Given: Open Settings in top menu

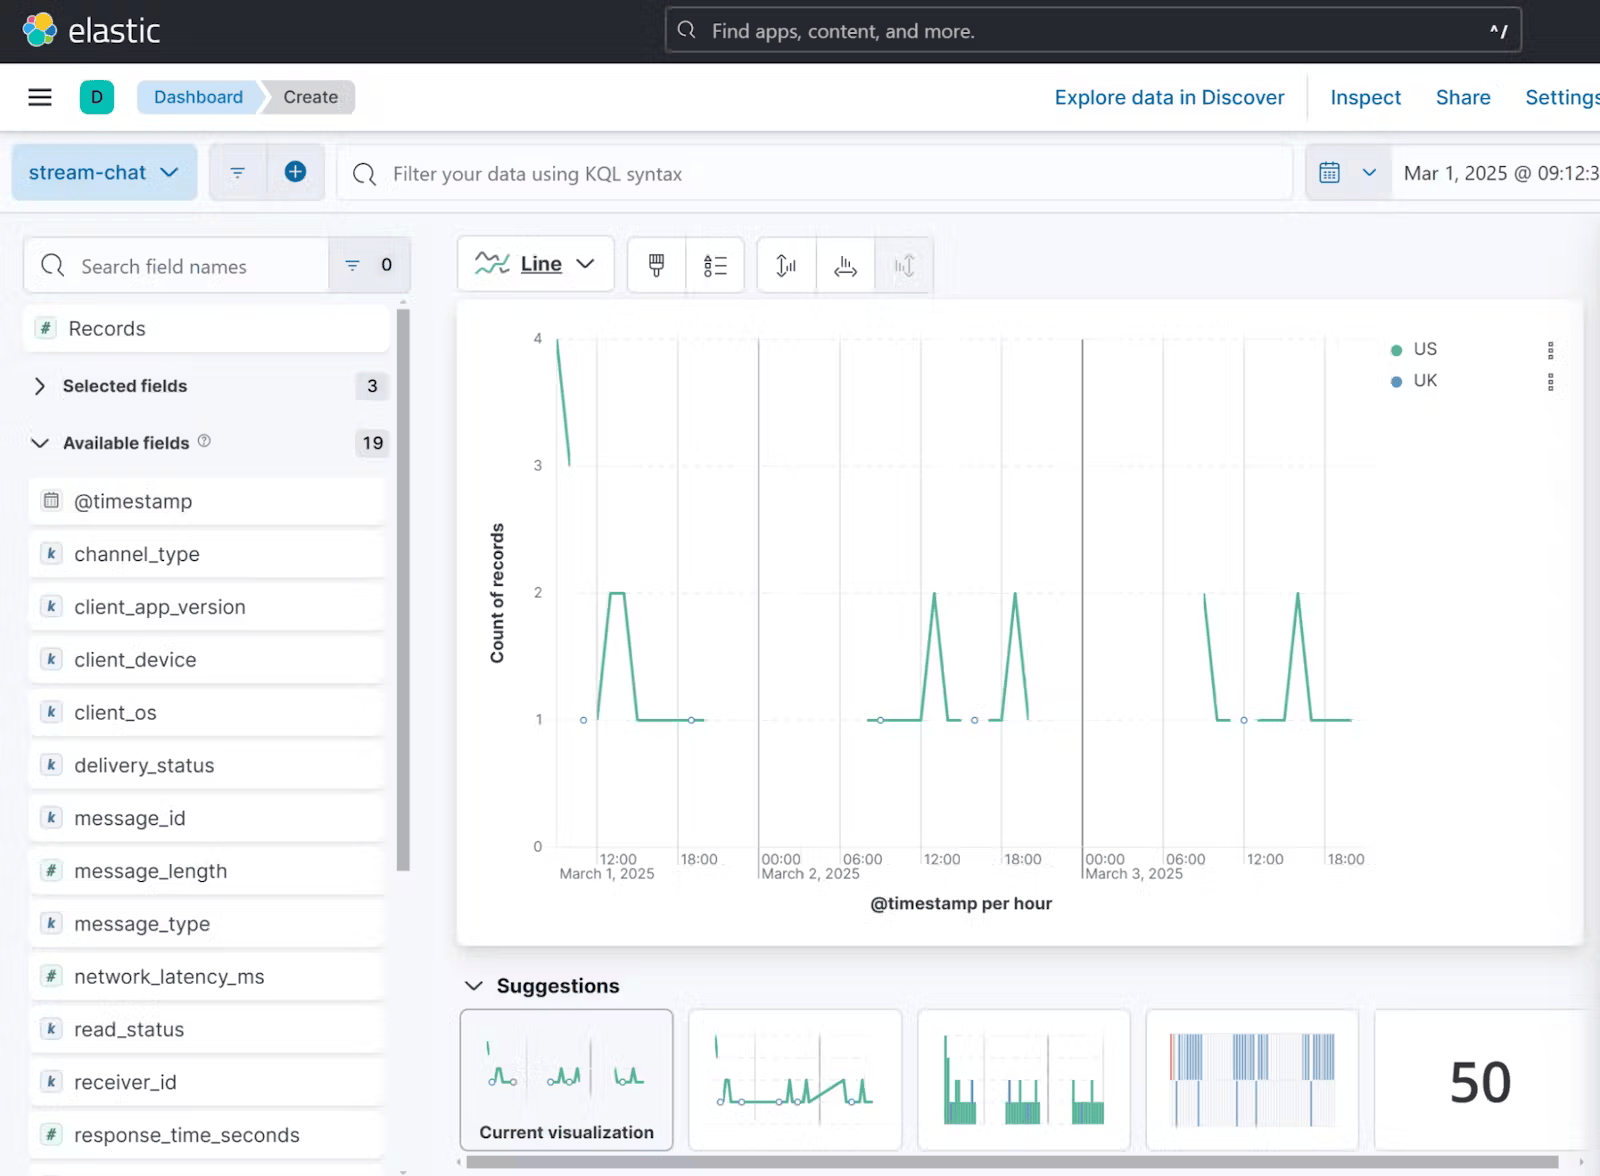Looking at the screenshot, I should click(1562, 97).
